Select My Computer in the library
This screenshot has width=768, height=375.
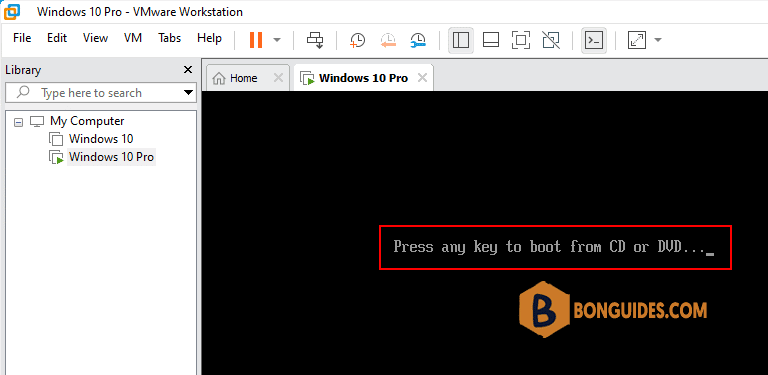click(87, 121)
